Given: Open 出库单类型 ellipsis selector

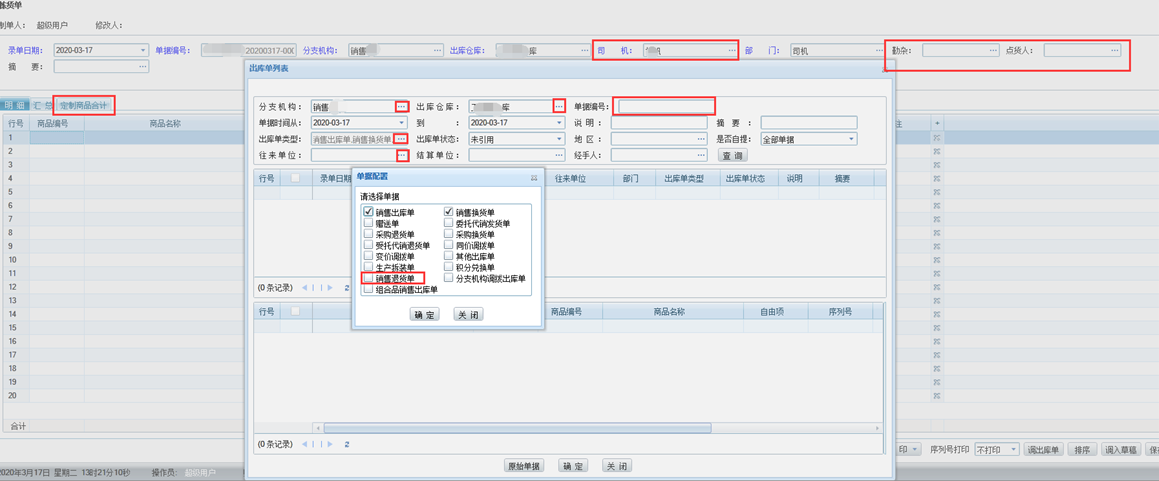Looking at the screenshot, I should (x=401, y=139).
